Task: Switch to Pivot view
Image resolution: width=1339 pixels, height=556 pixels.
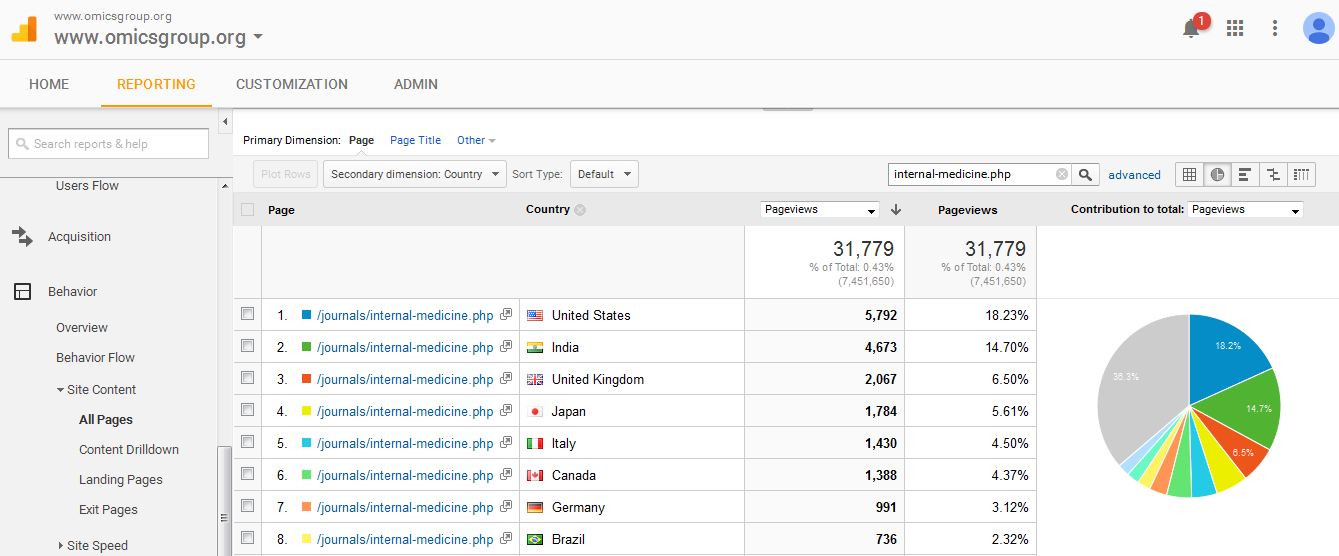Action: 1301,174
